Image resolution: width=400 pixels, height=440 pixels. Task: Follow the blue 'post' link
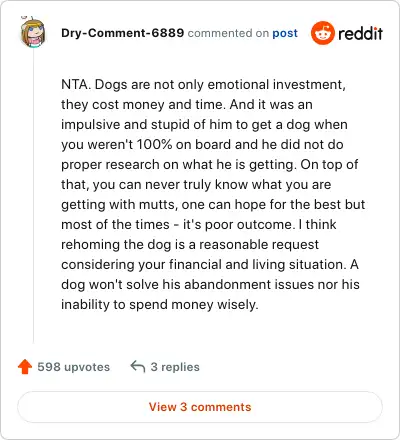285,33
